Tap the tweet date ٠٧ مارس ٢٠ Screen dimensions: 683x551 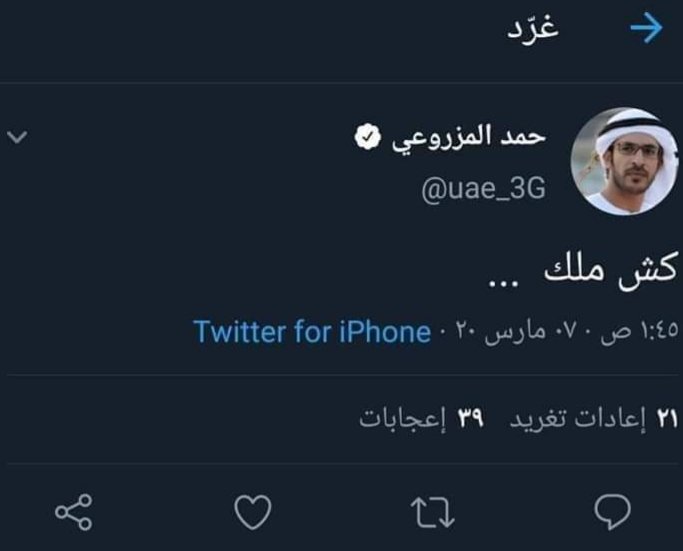tap(516, 332)
